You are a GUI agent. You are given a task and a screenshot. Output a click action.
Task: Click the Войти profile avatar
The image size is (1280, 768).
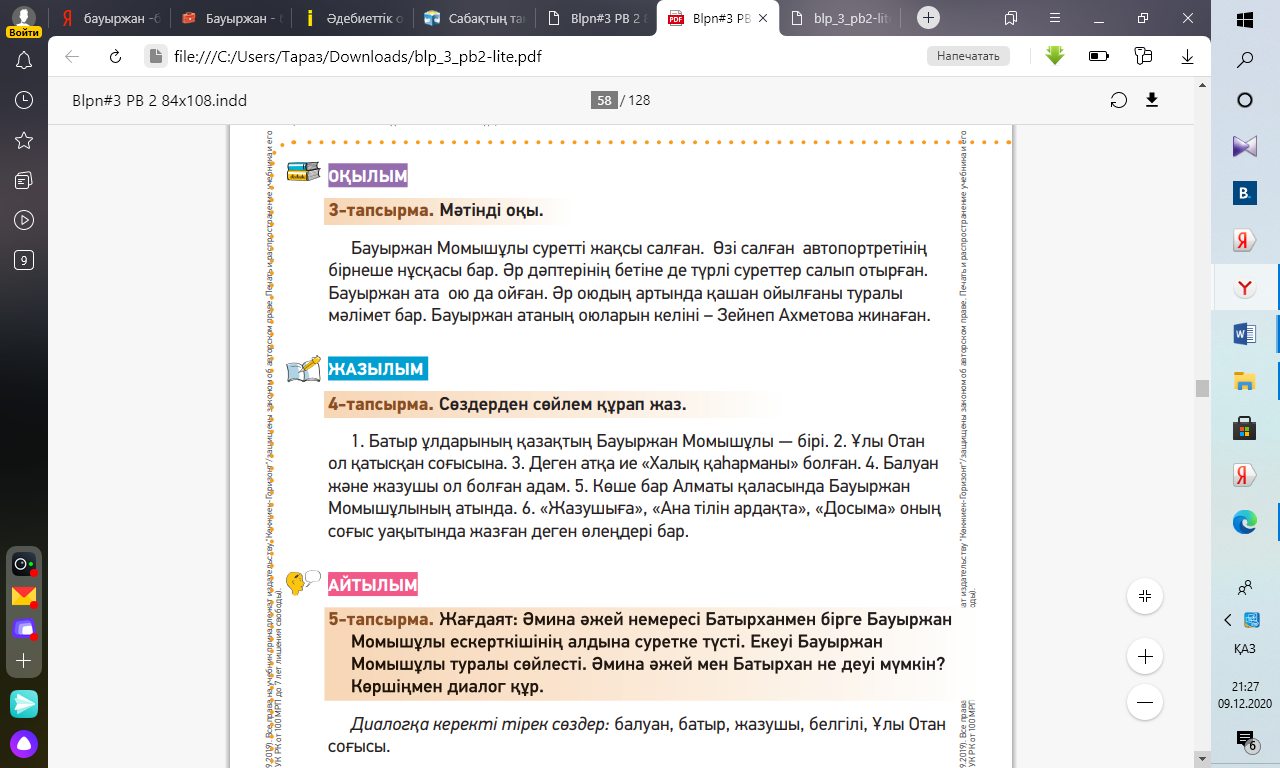(24, 22)
